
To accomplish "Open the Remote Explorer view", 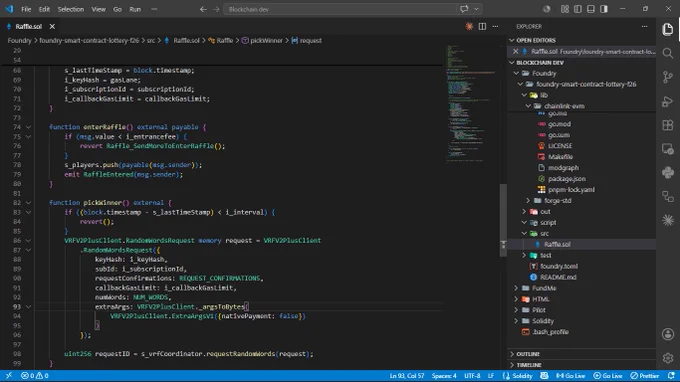I will [668, 149].
